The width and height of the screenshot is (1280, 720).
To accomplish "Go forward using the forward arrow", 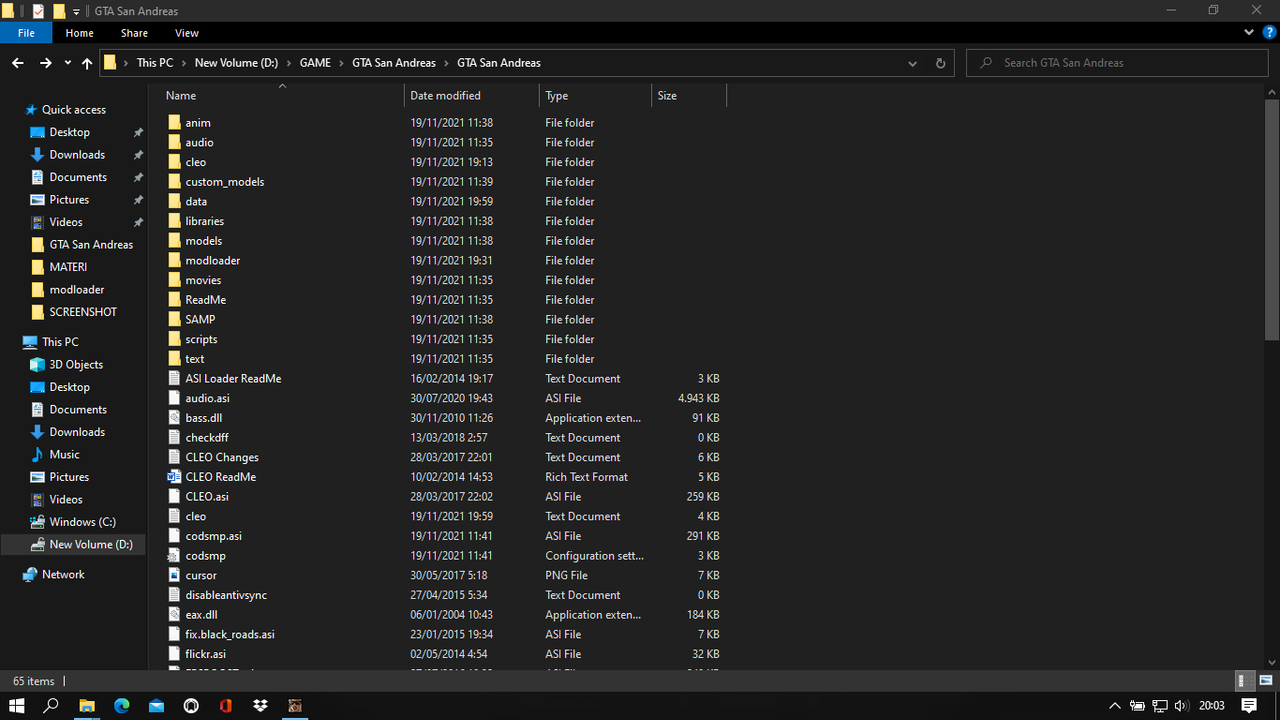I will click(45, 63).
